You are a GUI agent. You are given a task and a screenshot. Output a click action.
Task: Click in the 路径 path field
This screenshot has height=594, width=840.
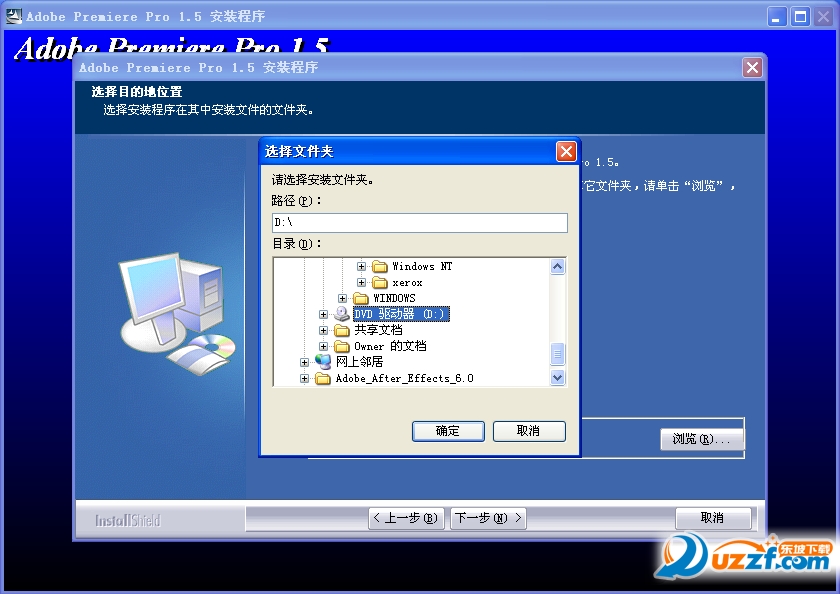[420, 223]
